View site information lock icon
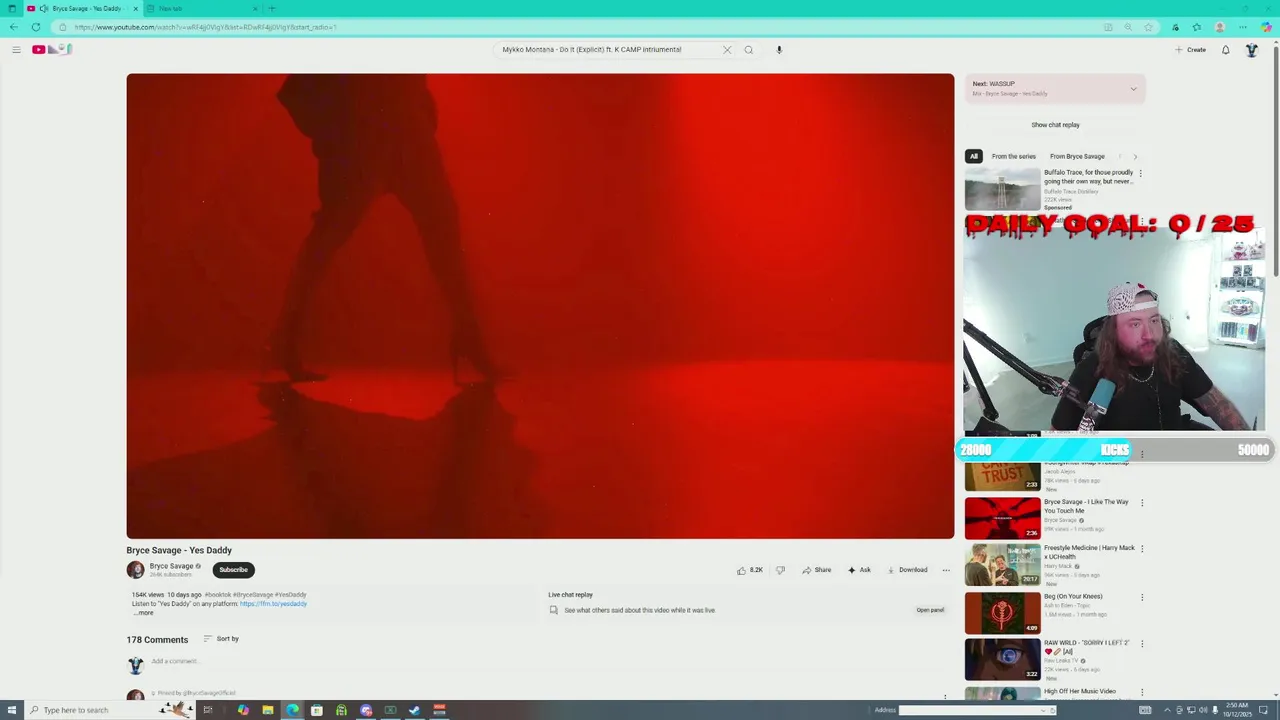Viewport: 1280px width, 720px height. [x=62, y=27]
